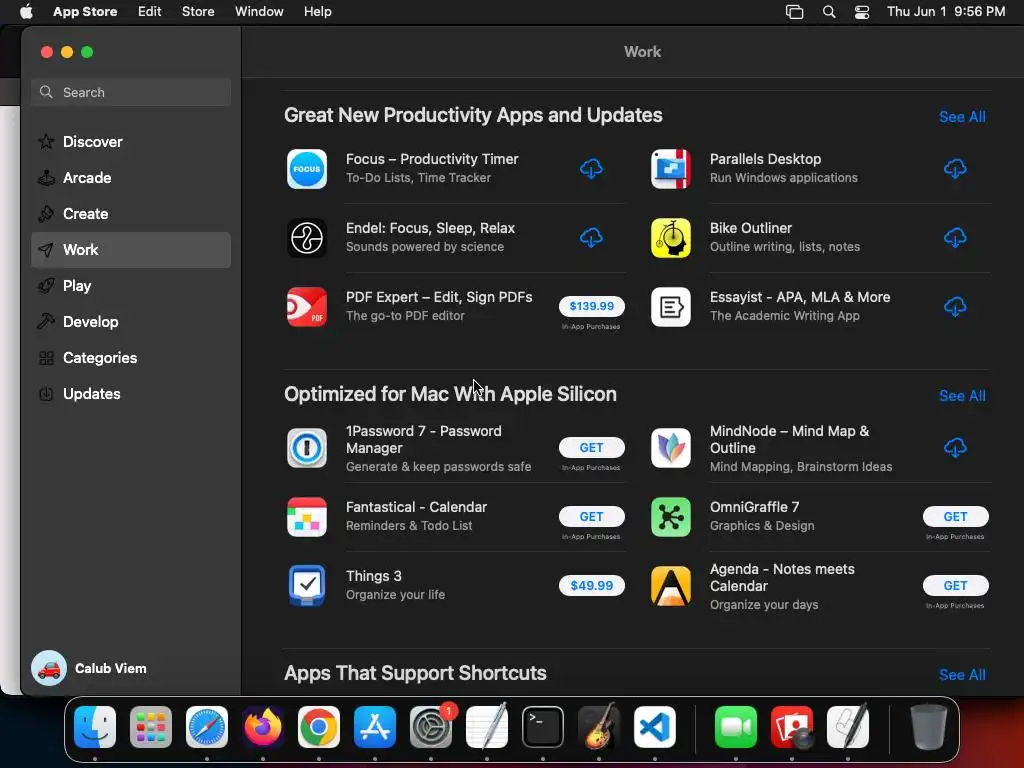Open Bike Outliner app icon
This screenshot has width=1024, height=768.
(x=671, y=238)
